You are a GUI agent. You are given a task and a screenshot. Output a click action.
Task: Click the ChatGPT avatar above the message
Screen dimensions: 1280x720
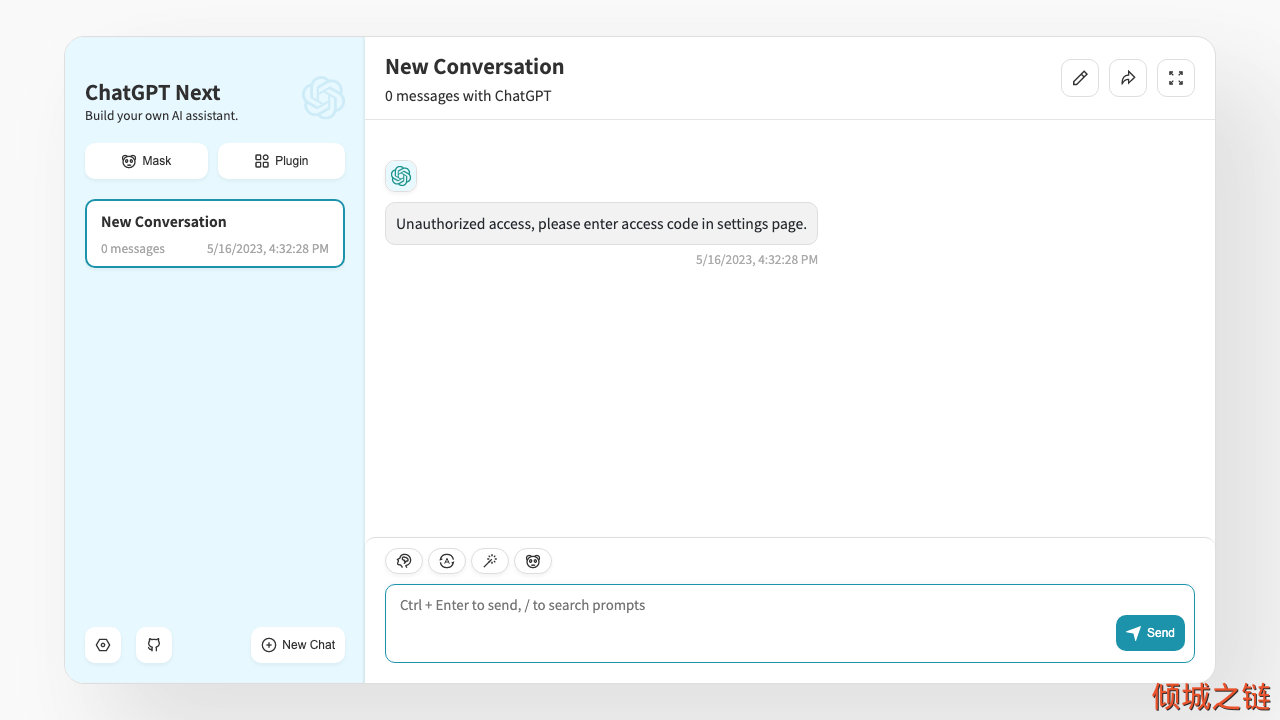401,176
